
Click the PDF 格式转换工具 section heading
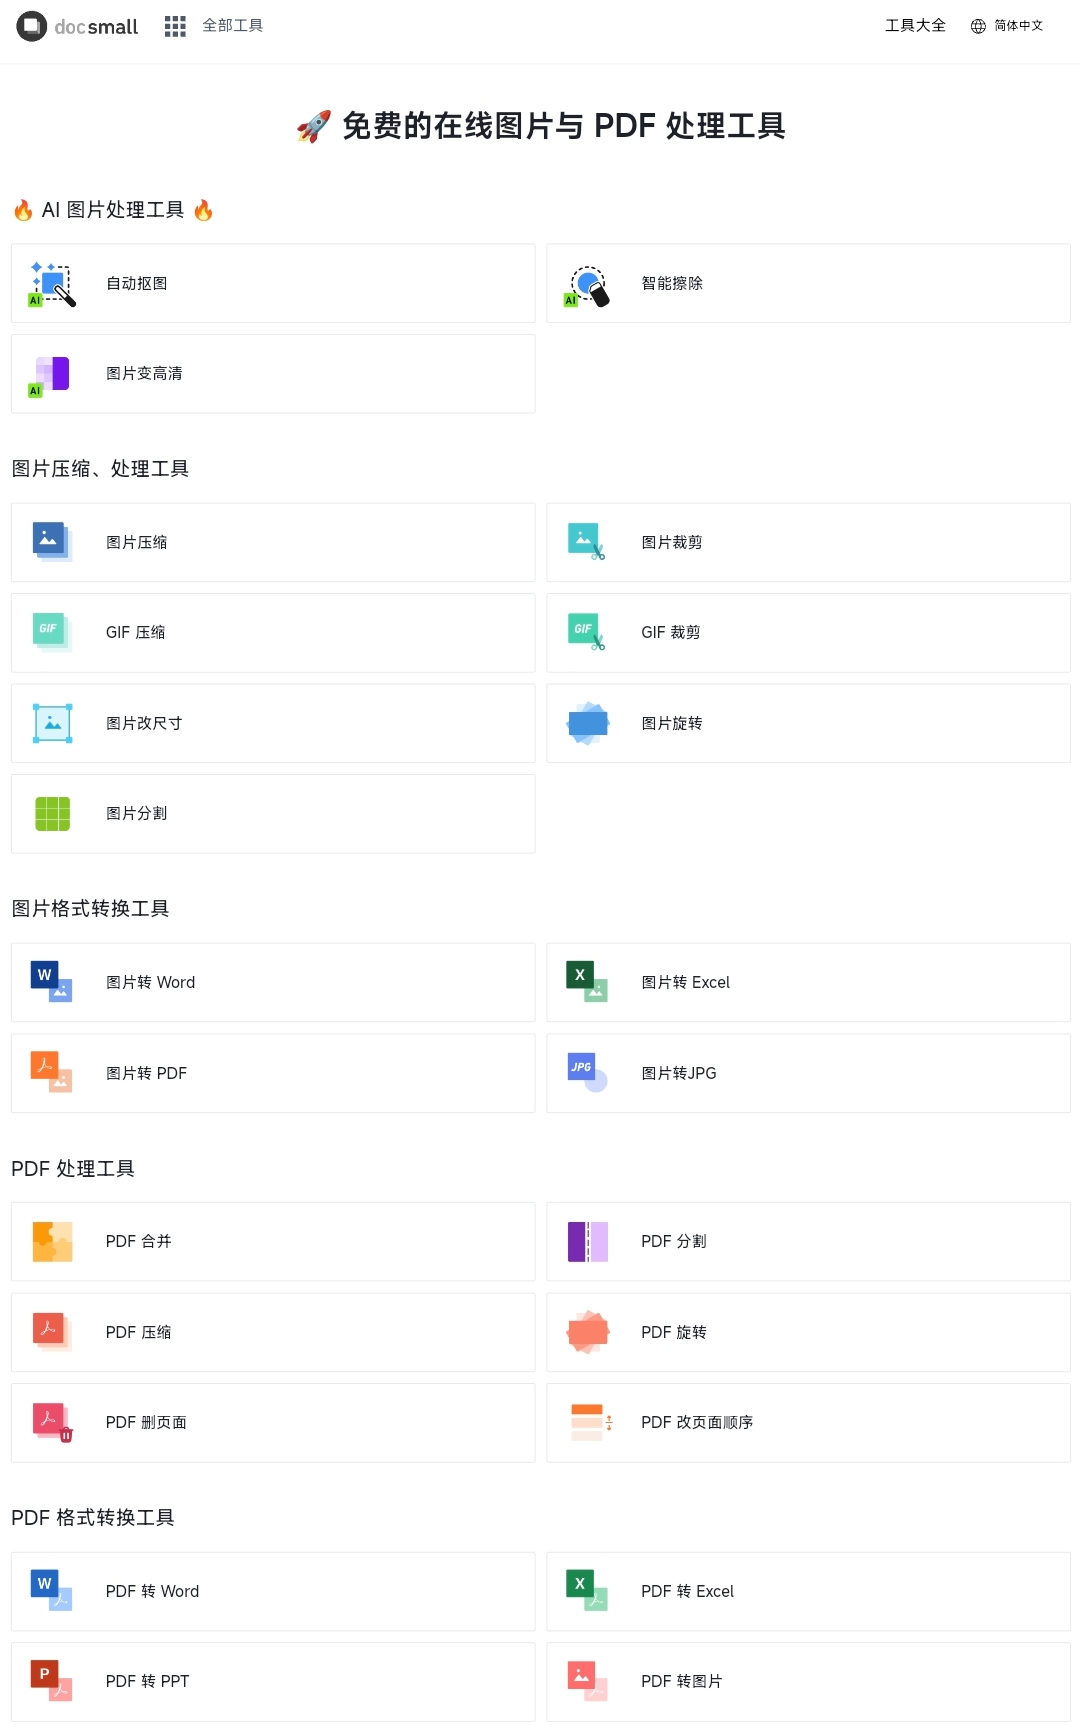93,1518
